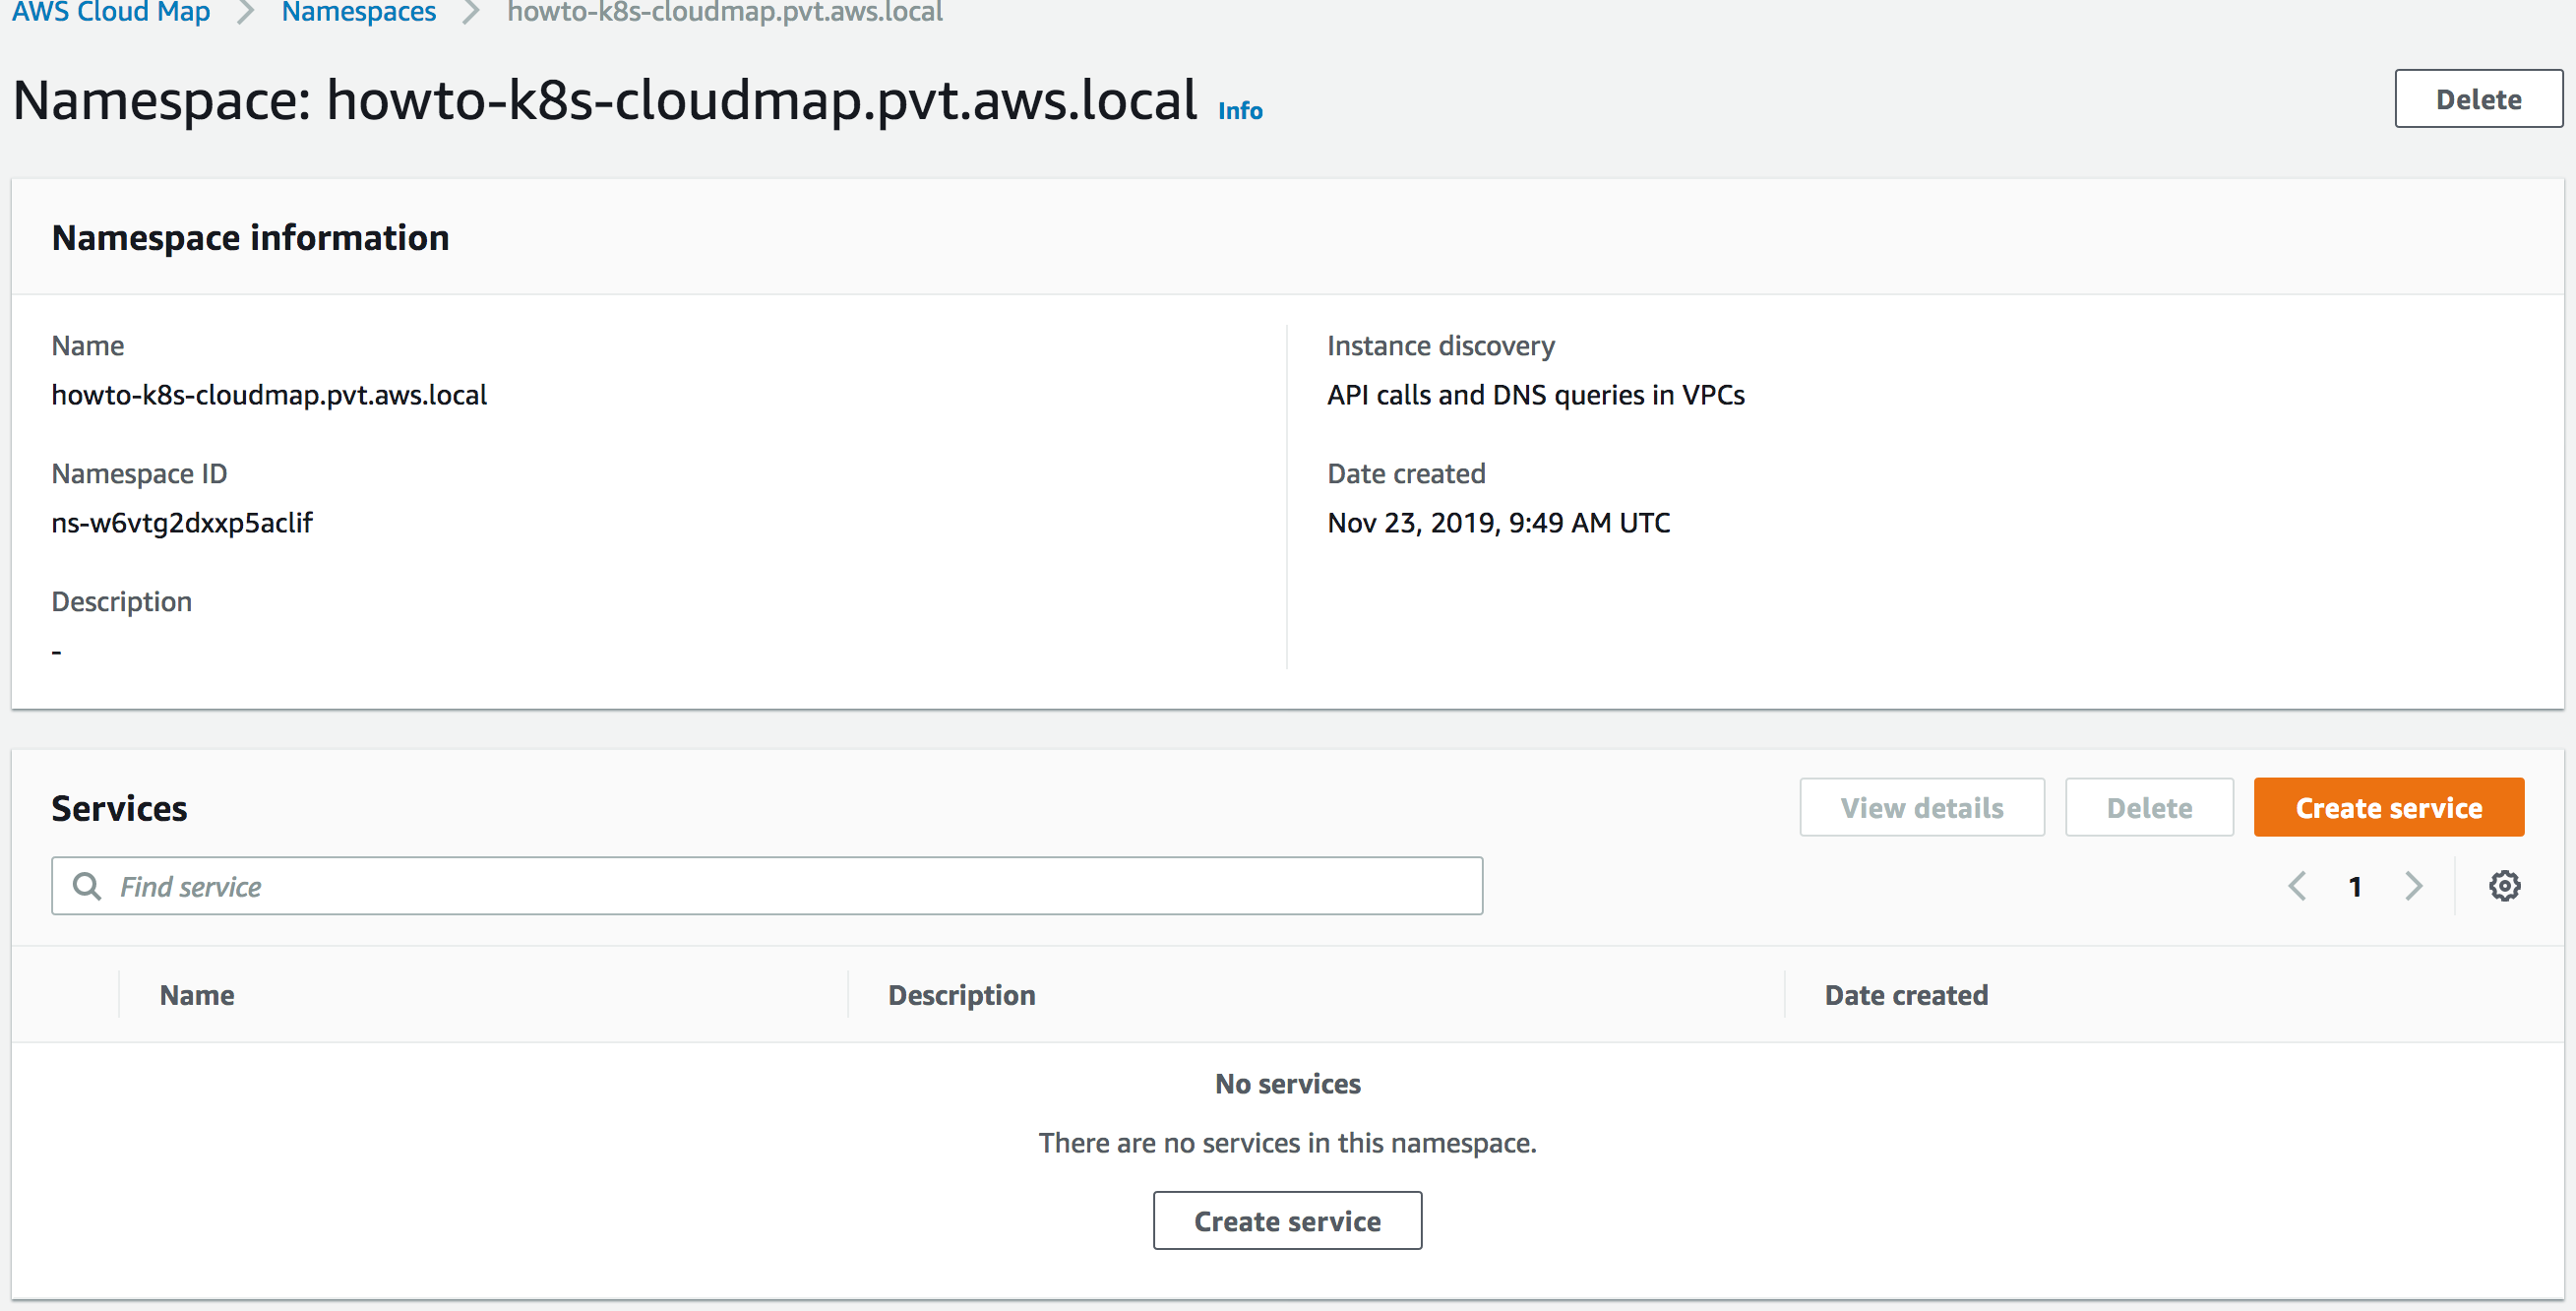Click View details in Services section
This screenshot has height=1311, width=2576.
click(x=1921, y=807)
